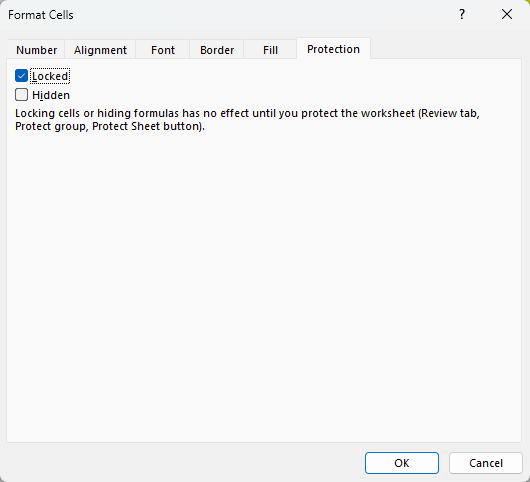This screenshot has width=530, height=482.
Task: Open the Alignment tab
Action: click(x=100, y=50)
